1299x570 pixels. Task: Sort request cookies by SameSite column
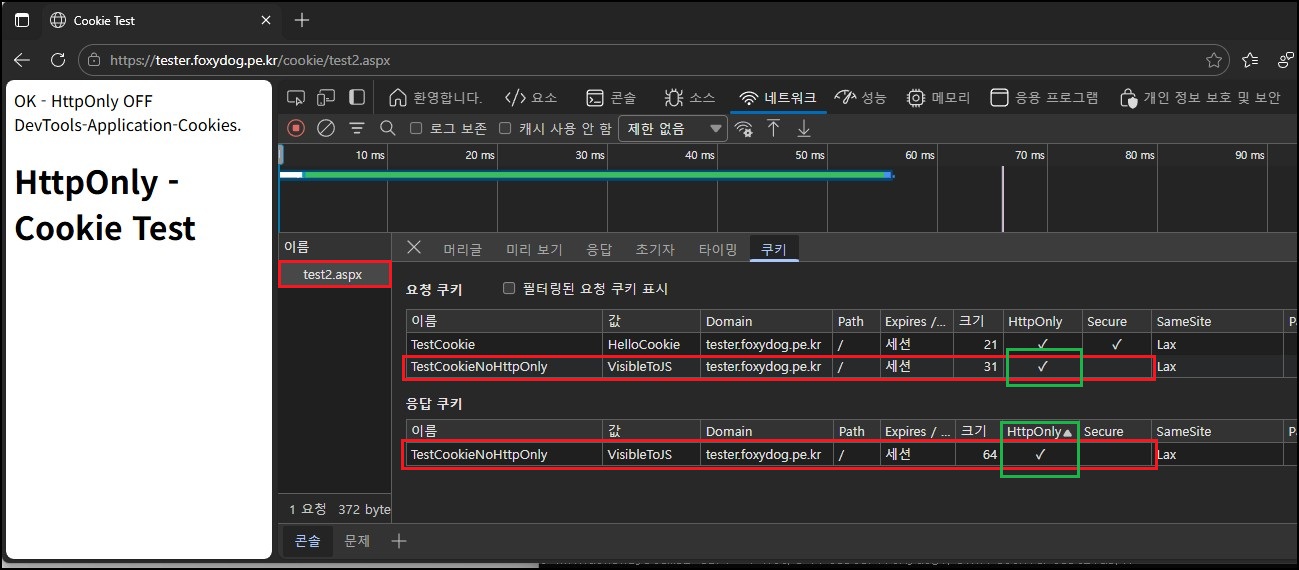(1217, 322)
